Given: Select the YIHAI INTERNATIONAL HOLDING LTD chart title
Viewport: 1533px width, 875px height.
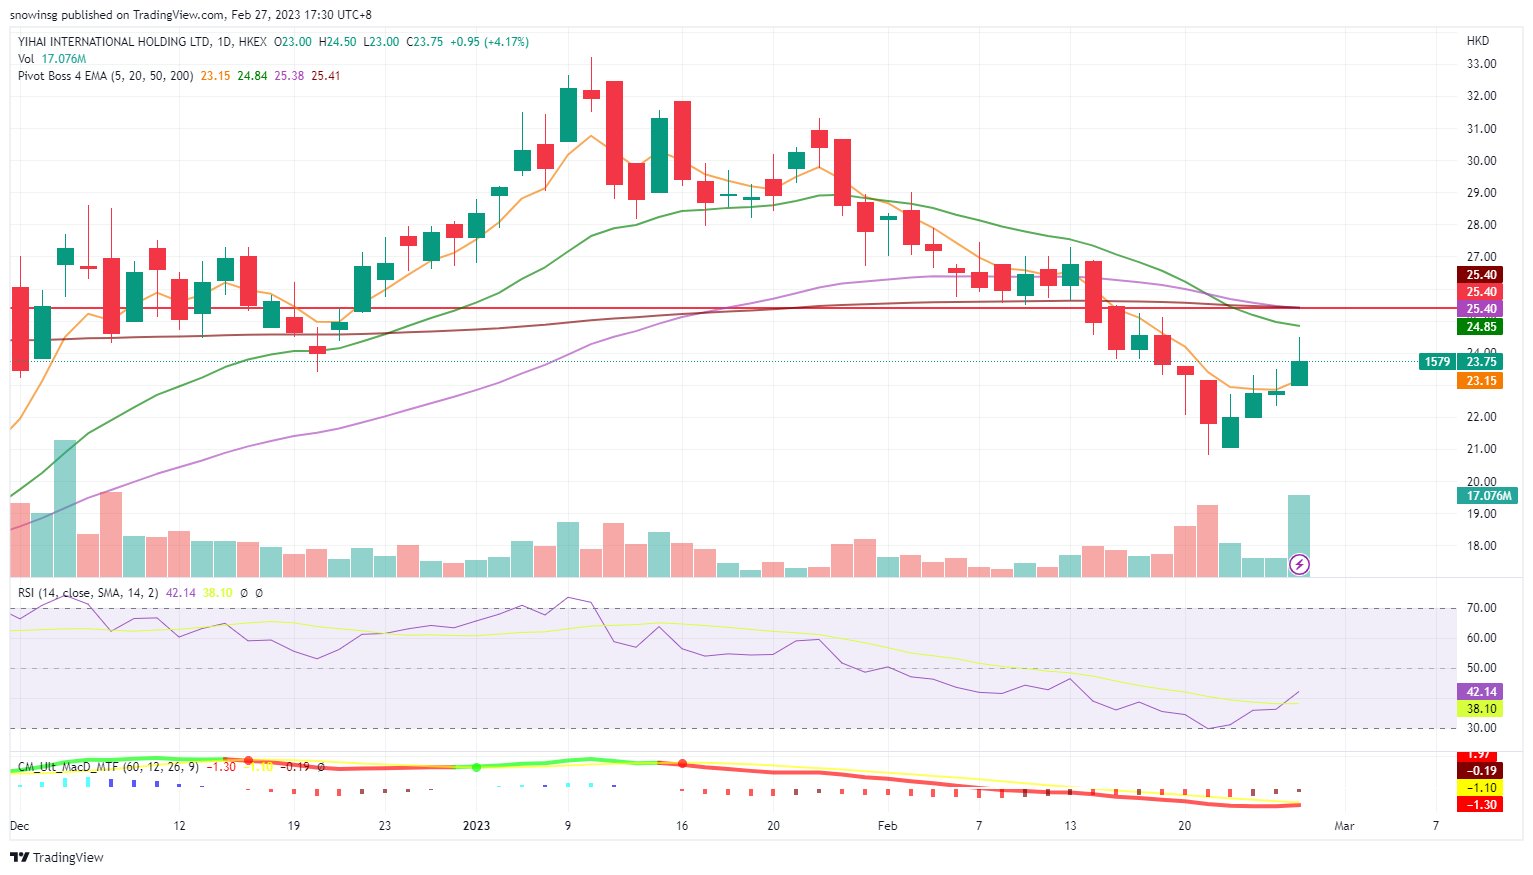Looking at the screenshot, I should 115,42.
